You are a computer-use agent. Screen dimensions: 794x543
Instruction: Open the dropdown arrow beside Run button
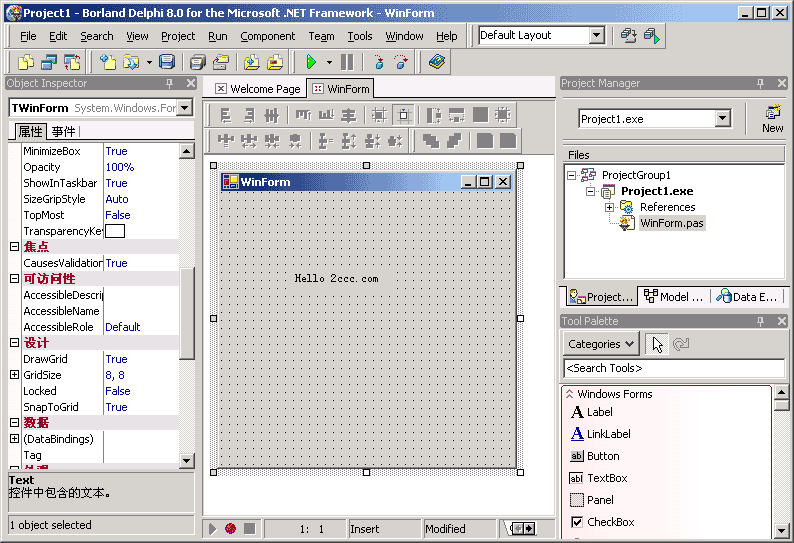(x=329, y=62)
